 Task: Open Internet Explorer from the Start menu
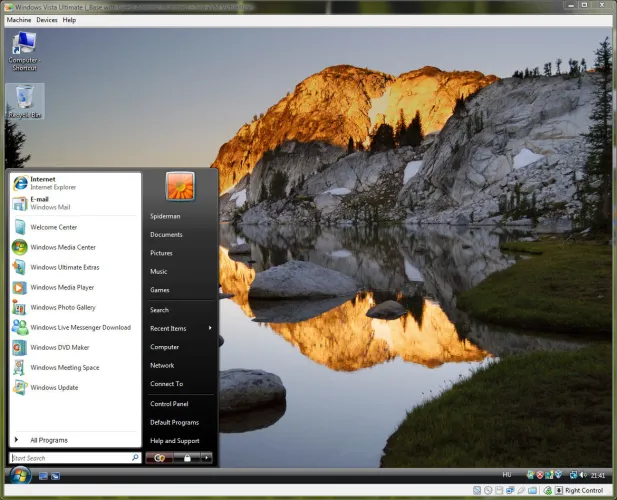coord(75,183)
